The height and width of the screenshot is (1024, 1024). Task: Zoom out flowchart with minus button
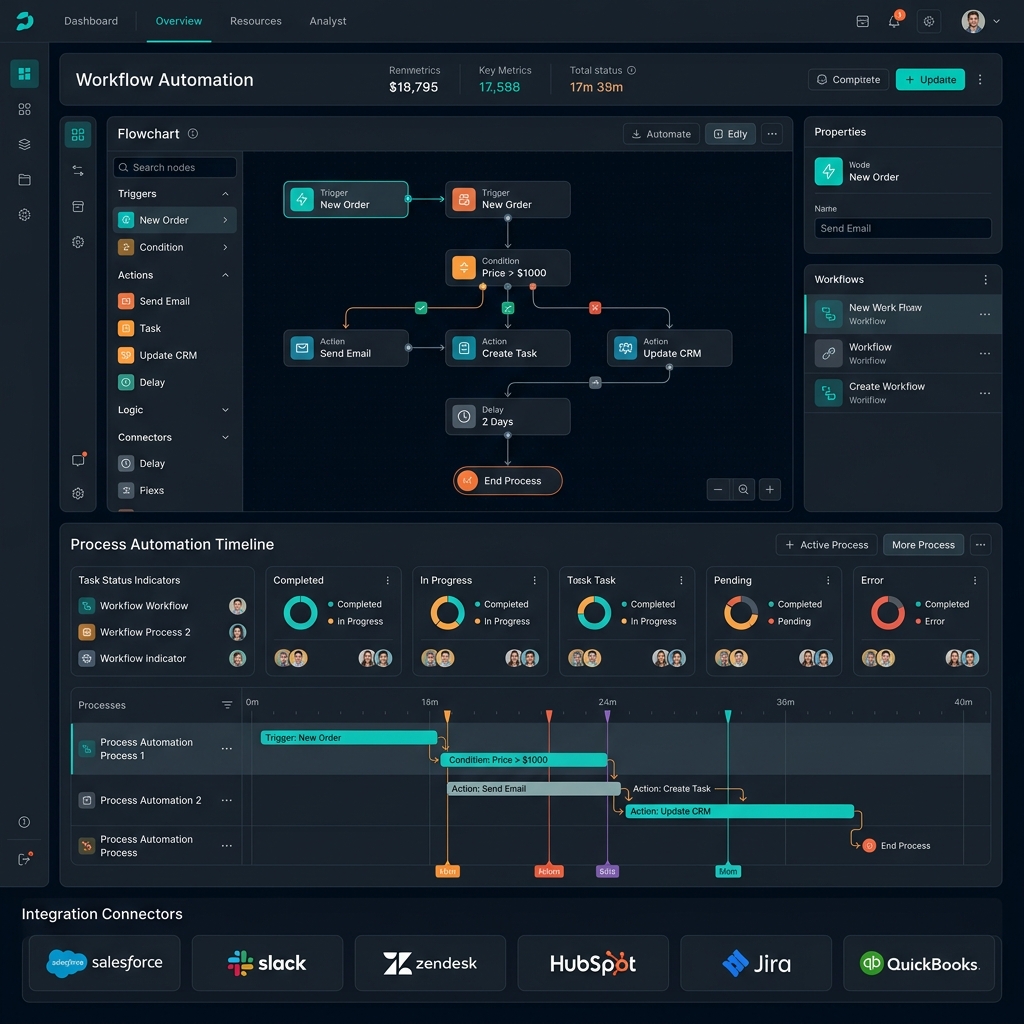pos(718,489)
